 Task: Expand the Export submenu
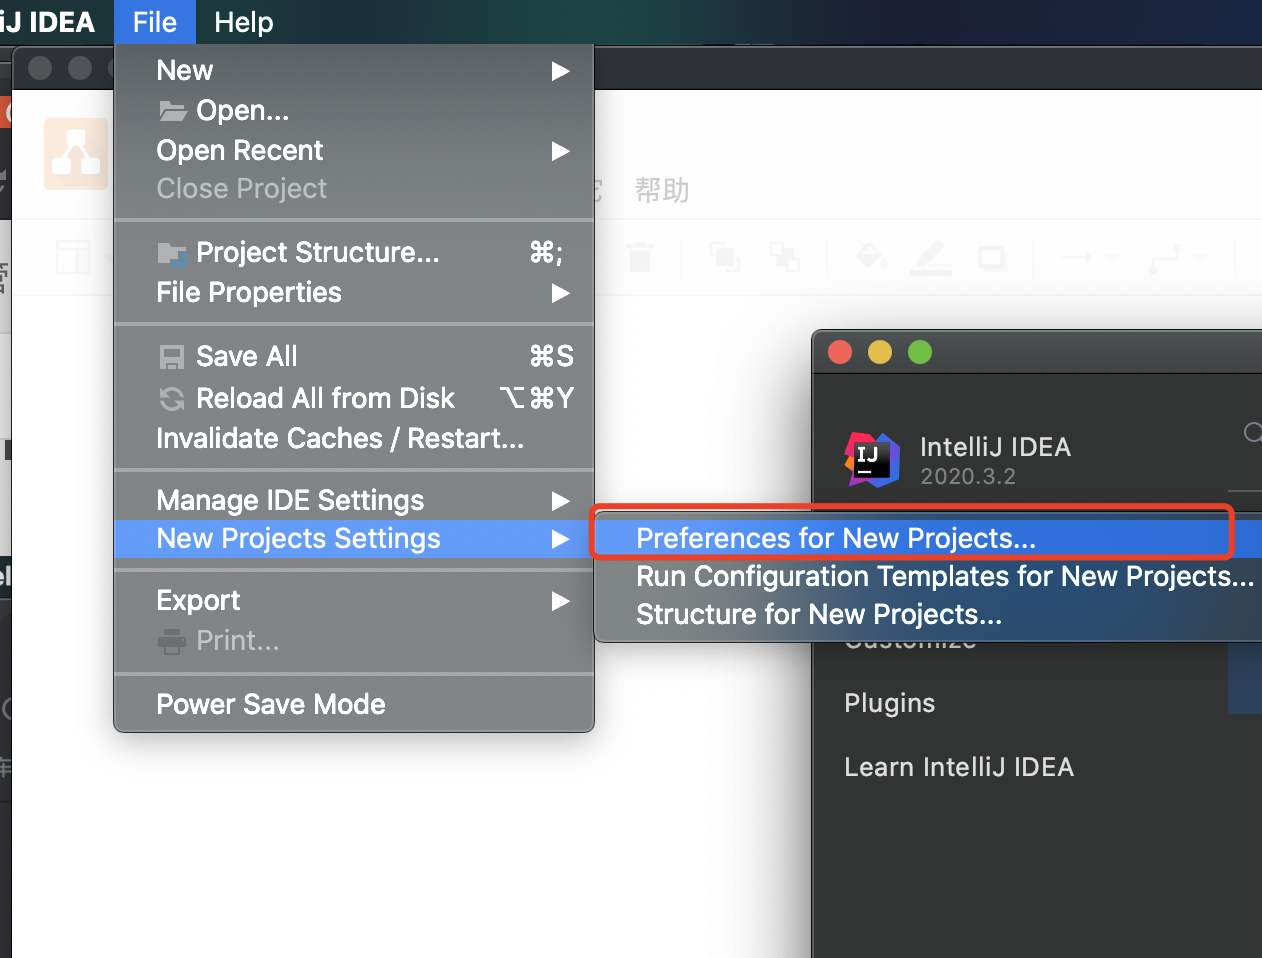click(x=354, y=600)
